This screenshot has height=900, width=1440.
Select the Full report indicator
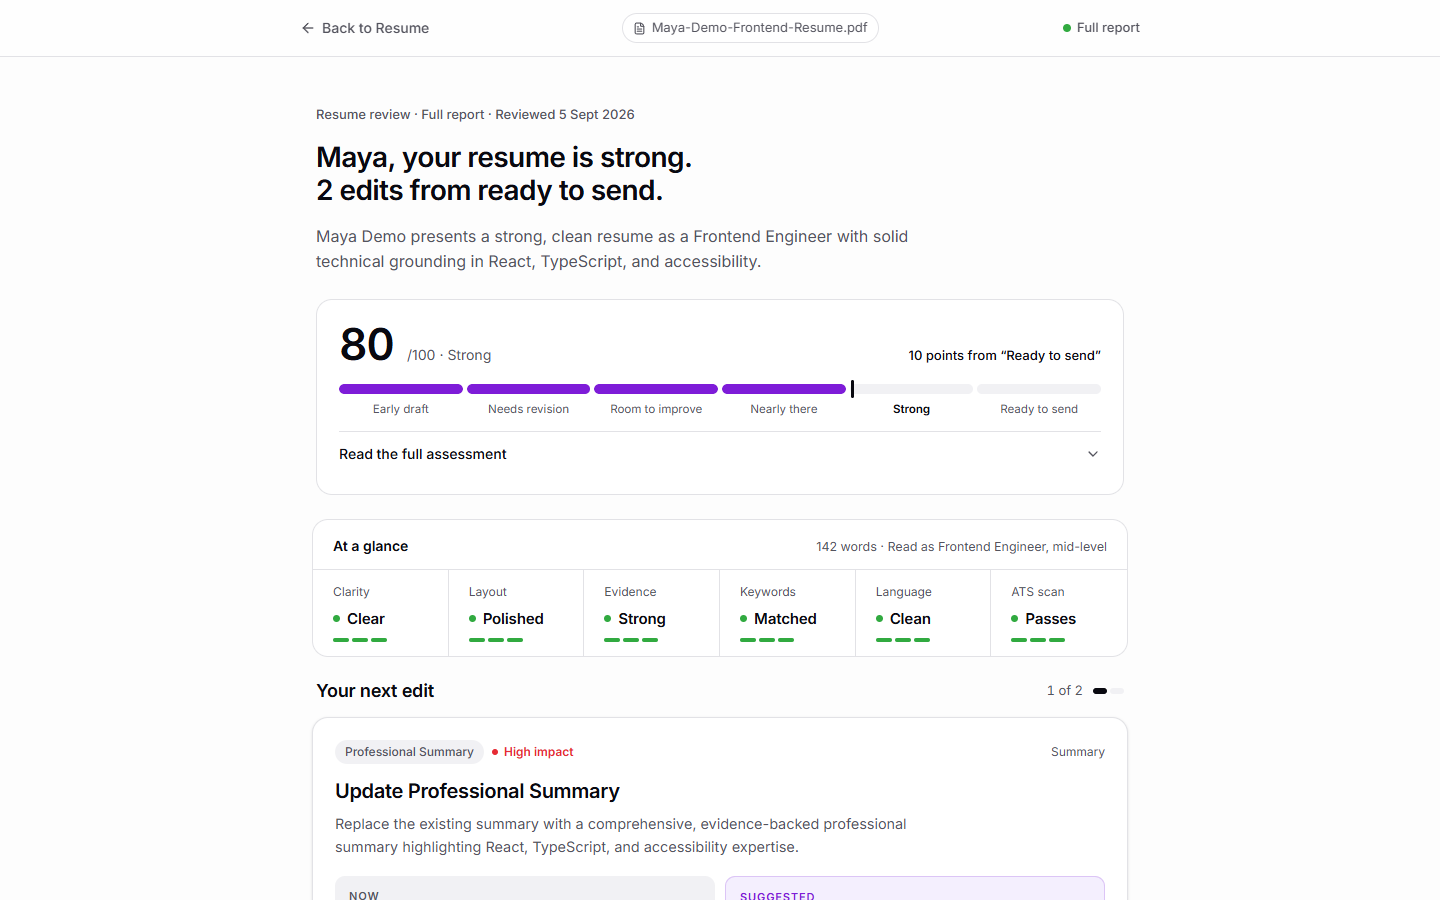click(x=1101, y=28)
